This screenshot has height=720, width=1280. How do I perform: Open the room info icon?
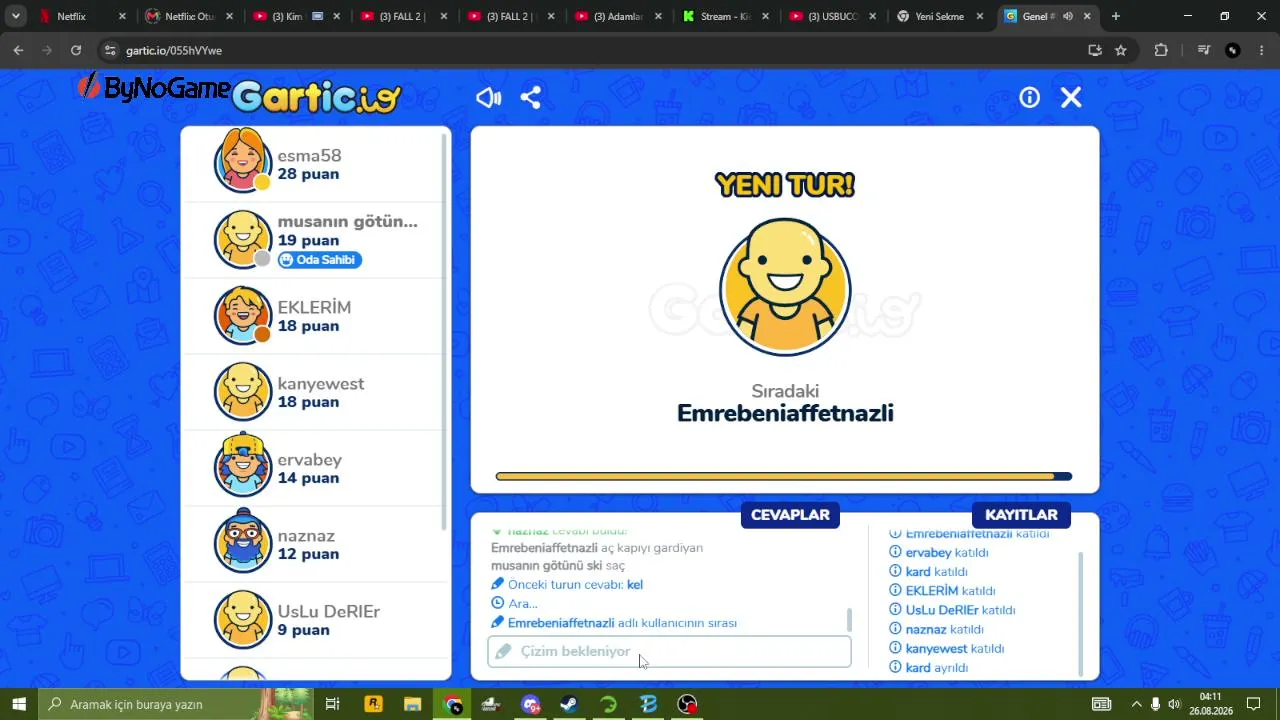1029,97
